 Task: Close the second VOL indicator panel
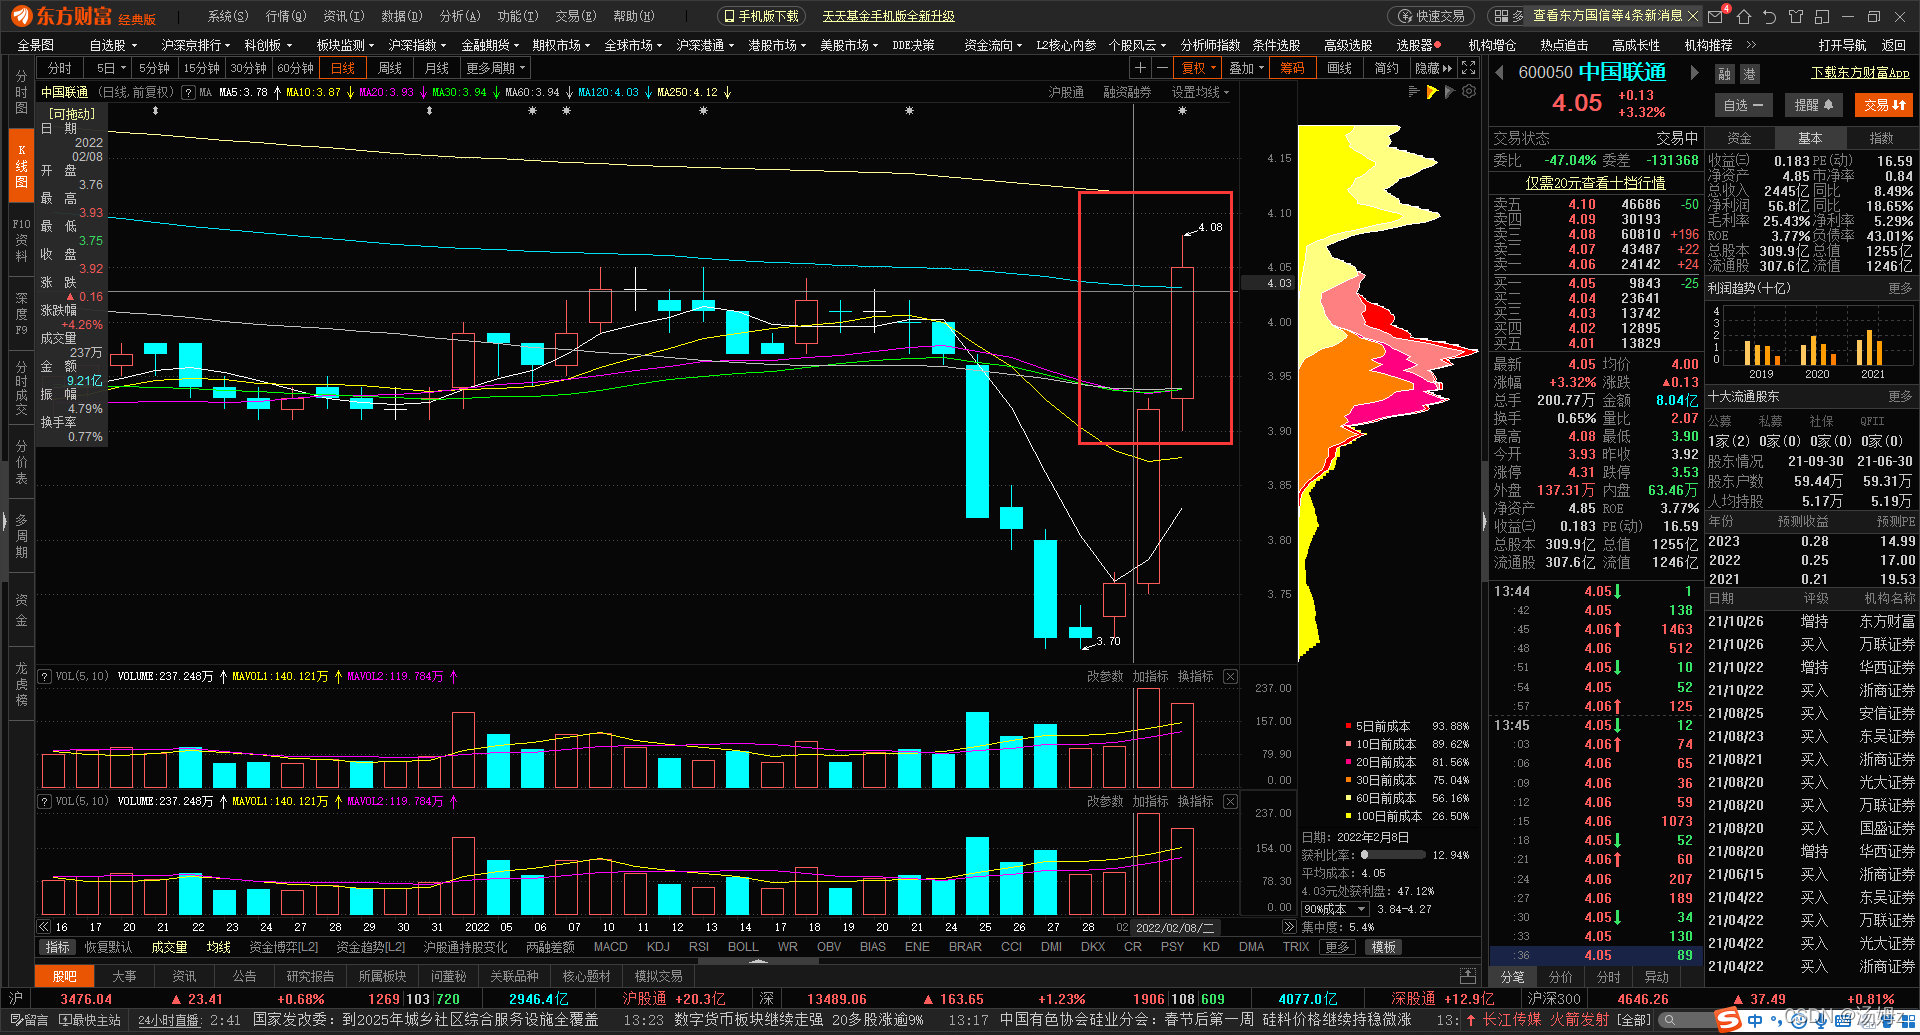(1230, 802)
